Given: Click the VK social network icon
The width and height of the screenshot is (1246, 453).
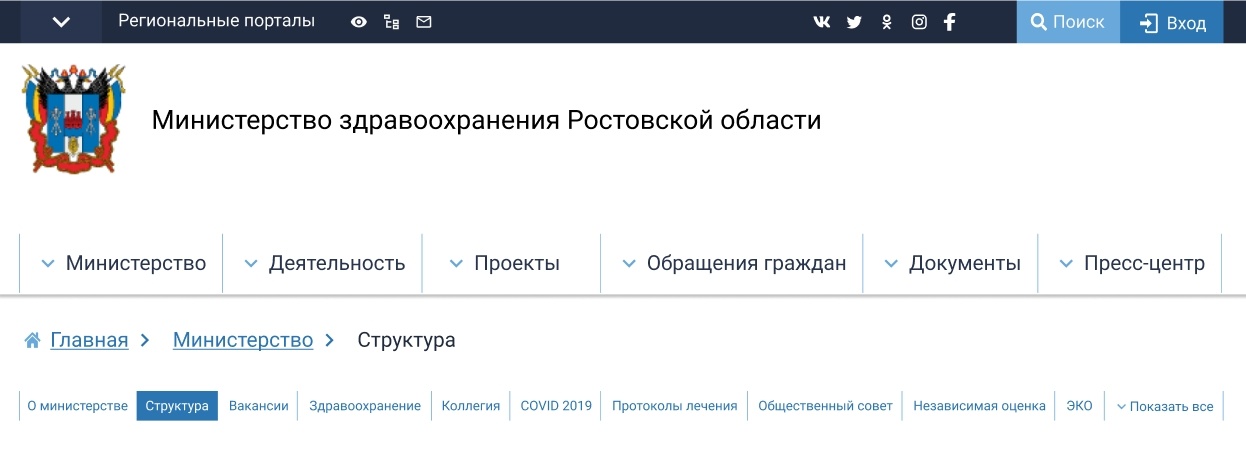Looking at the screenshot, I should point(822,22).
